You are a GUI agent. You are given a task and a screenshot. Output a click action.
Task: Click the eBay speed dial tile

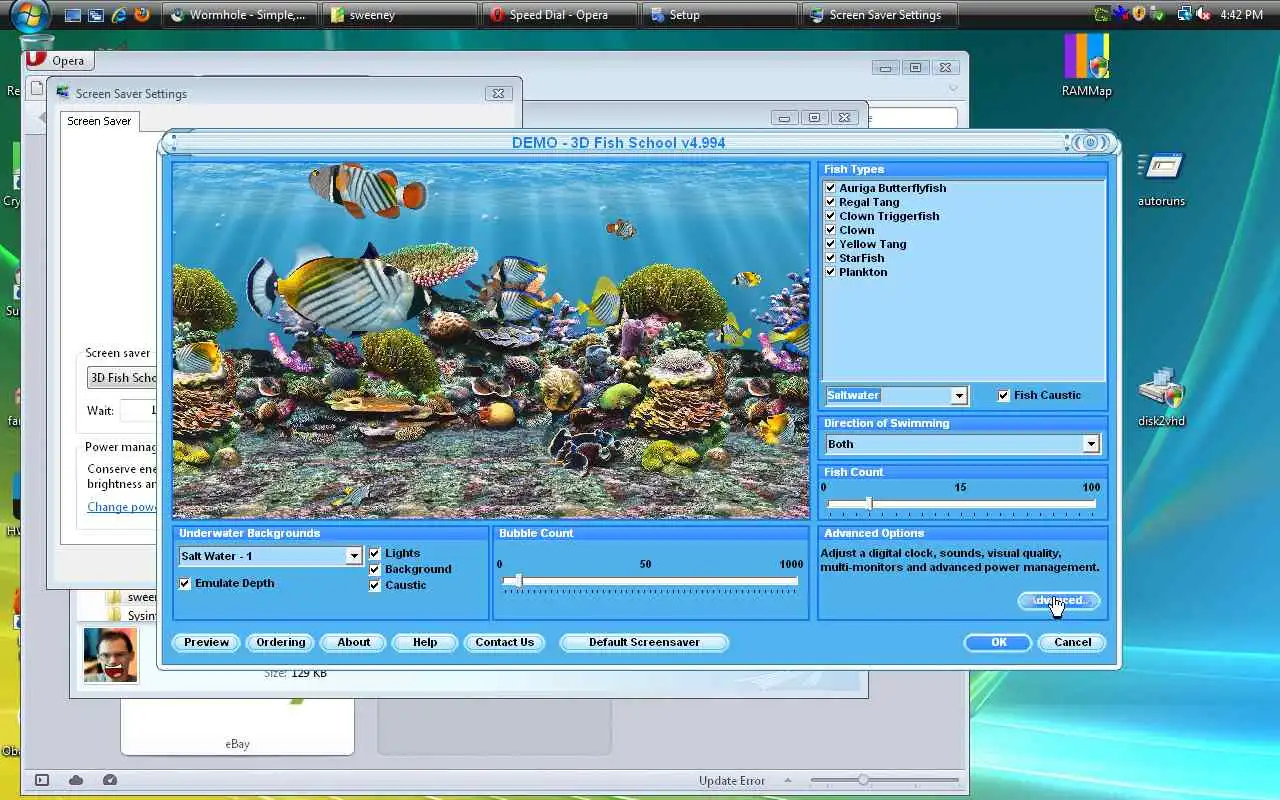tap(237, 727)
